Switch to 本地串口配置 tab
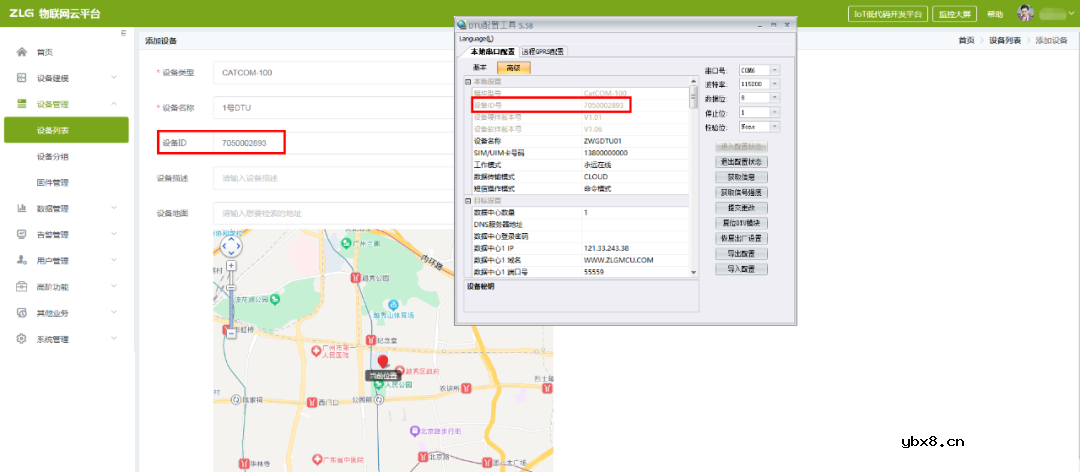1080x472 pixels. [x=492, y=52]
